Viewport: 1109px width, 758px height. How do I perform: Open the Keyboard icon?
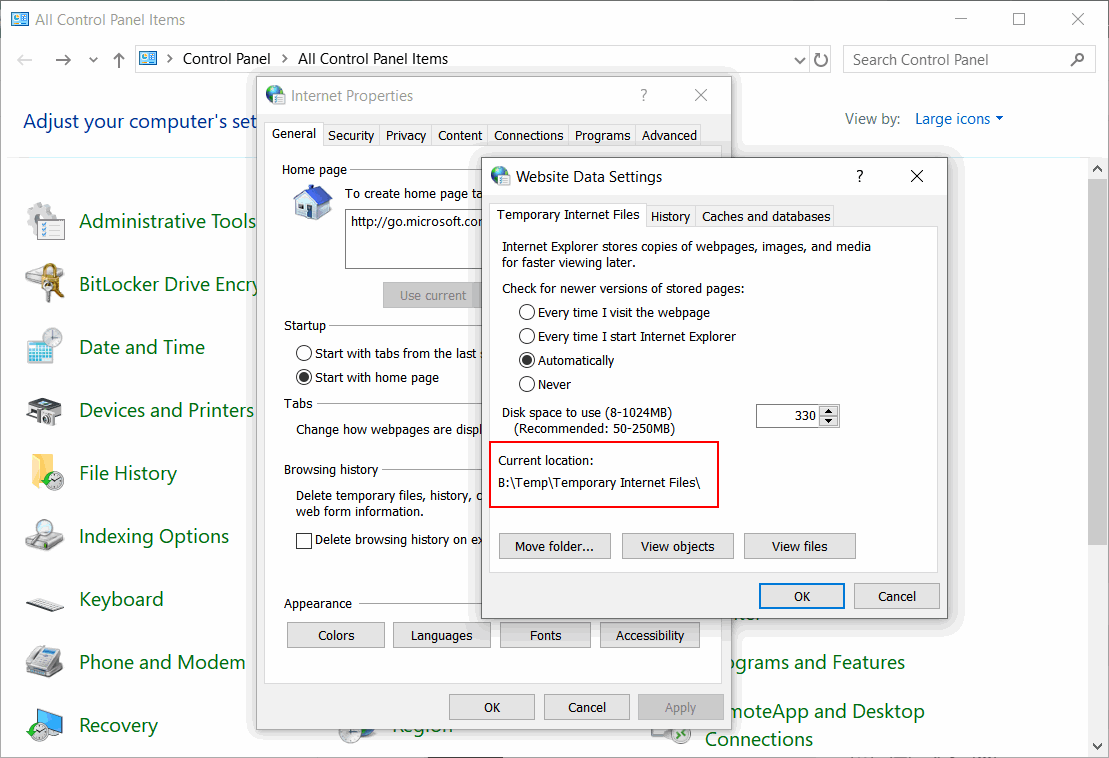pyautogui.click(x=46, y=600)
